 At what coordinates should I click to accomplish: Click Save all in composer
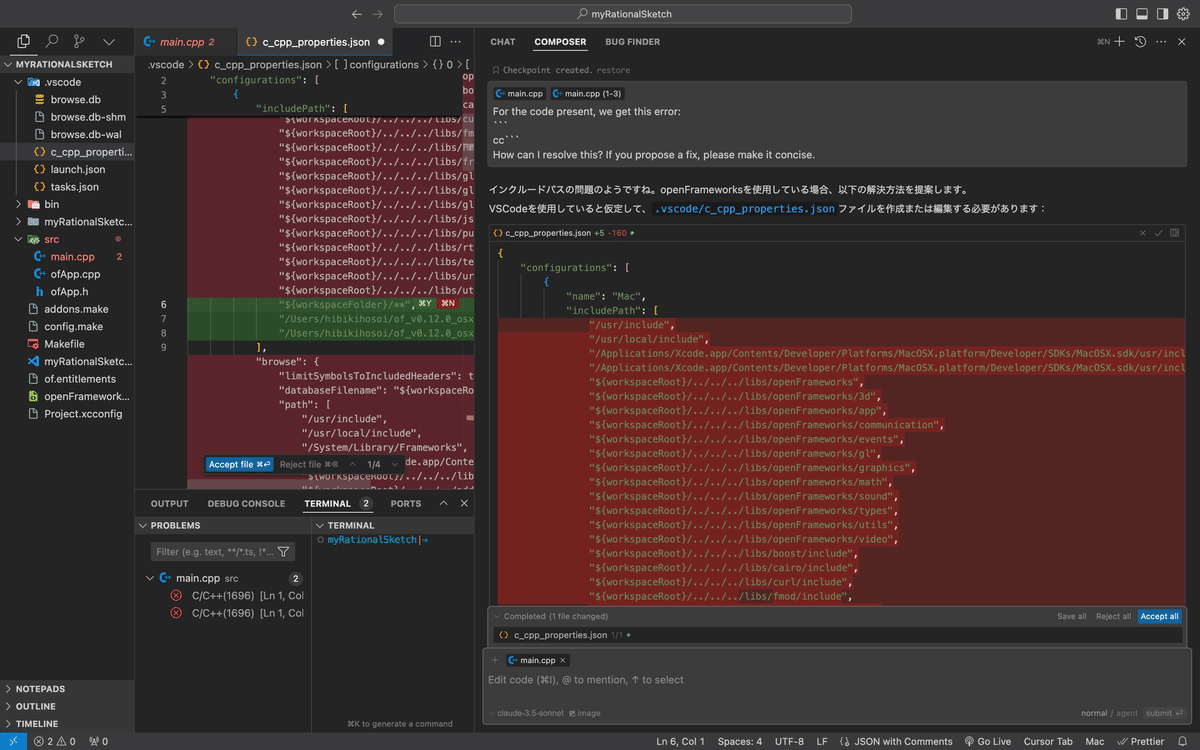pos(1071,616)
